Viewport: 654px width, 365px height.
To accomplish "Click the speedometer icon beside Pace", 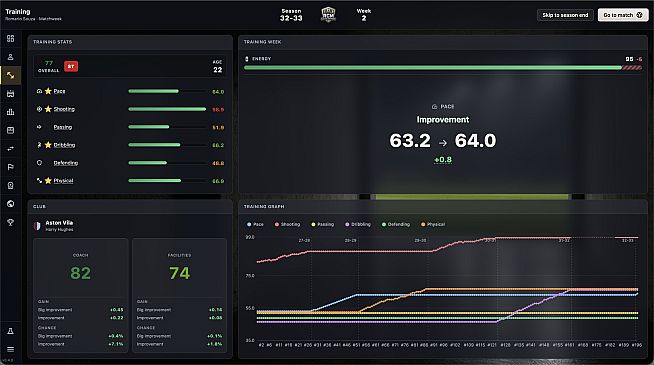I will tap(39, 91).
